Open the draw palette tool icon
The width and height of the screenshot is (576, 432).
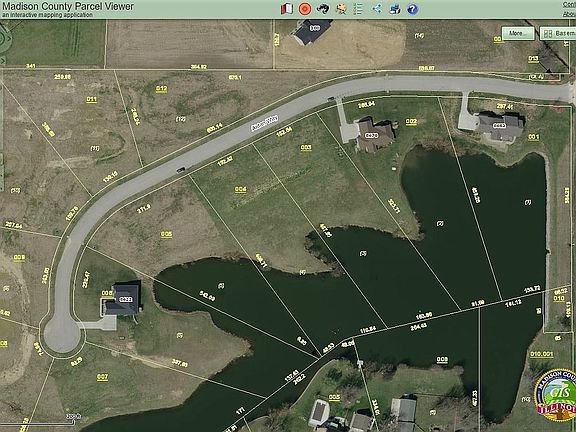(x=341, y=9)
